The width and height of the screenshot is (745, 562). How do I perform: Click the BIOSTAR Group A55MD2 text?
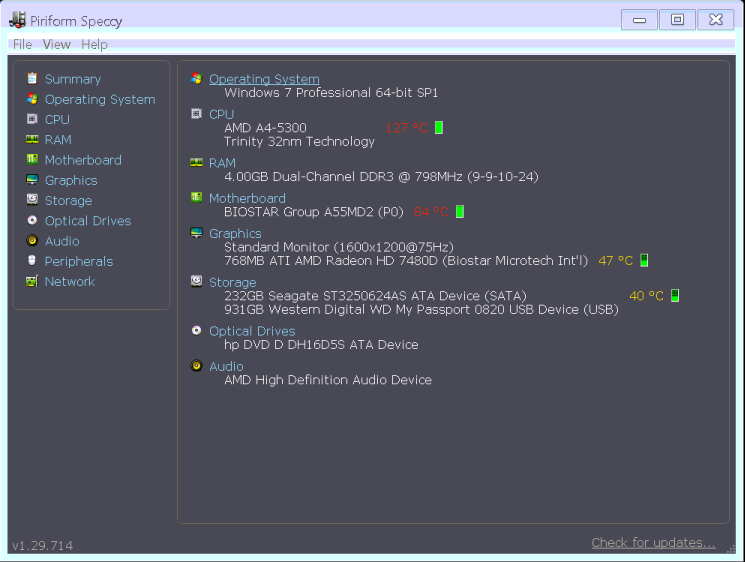(314, 212)
